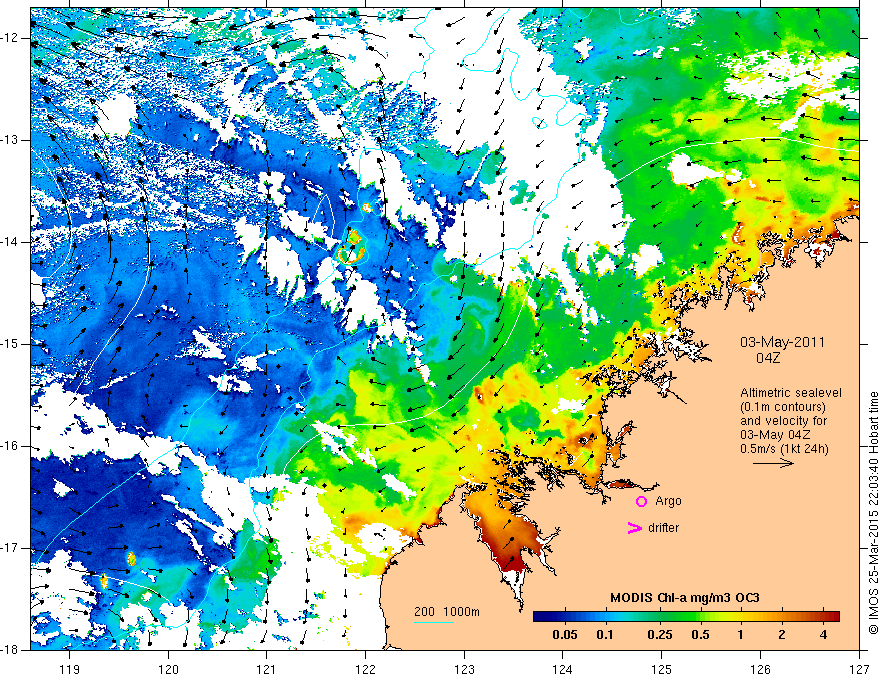Click the cyan 200 1000m depth contour line sample

(433, 623)
